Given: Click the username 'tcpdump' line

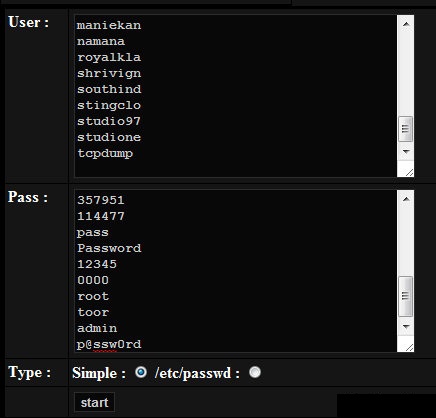Looking at the screenshot, I should (x=105, y=153).
